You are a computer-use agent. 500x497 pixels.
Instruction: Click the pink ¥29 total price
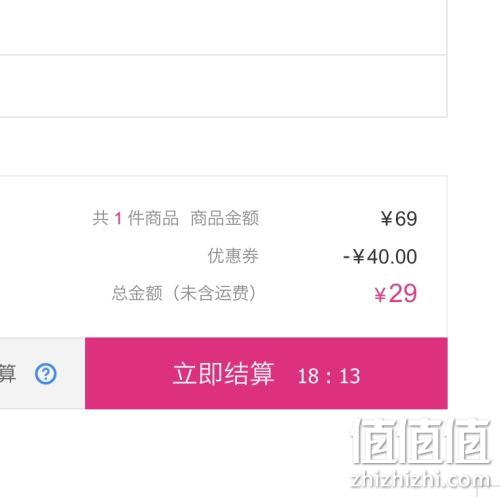(x=395, y=294)
